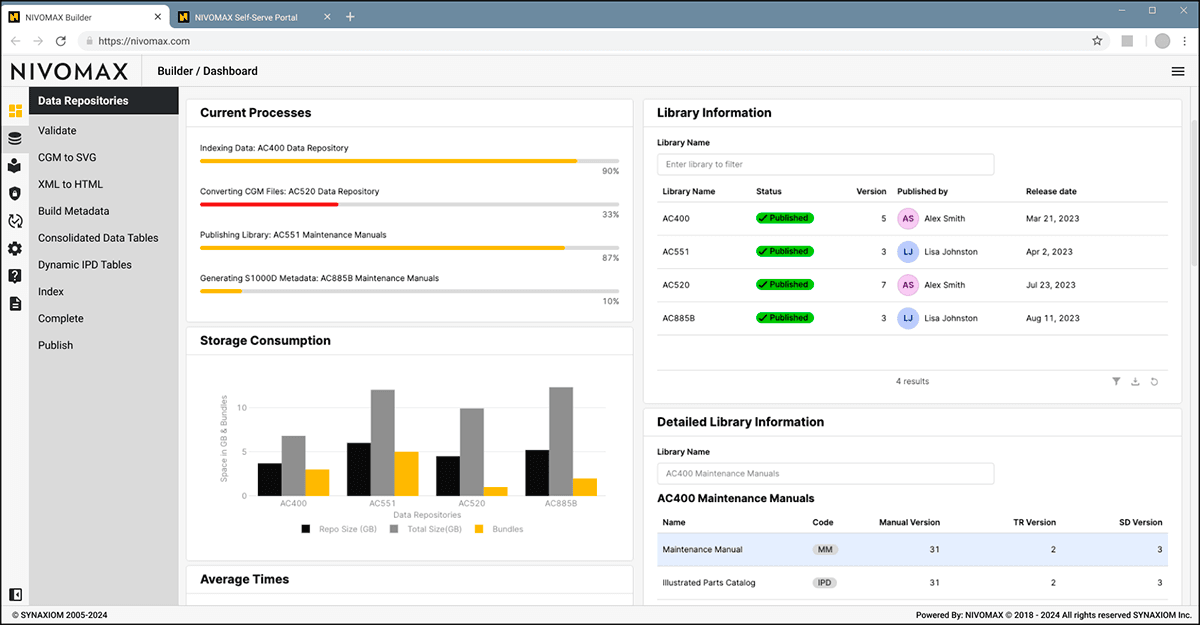Viewport: 1200px width, 625px height.
Task: Open browser options via three-dot menu
Action: (x=1184, y=41)
